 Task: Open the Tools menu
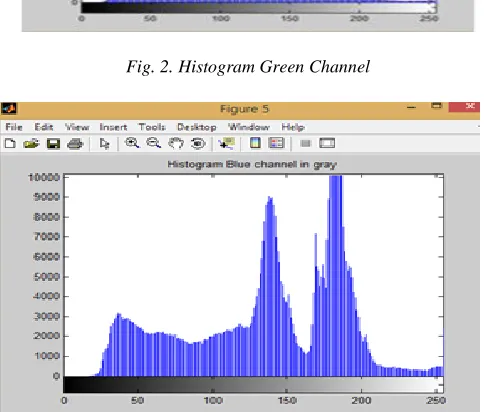coord(152,127)
